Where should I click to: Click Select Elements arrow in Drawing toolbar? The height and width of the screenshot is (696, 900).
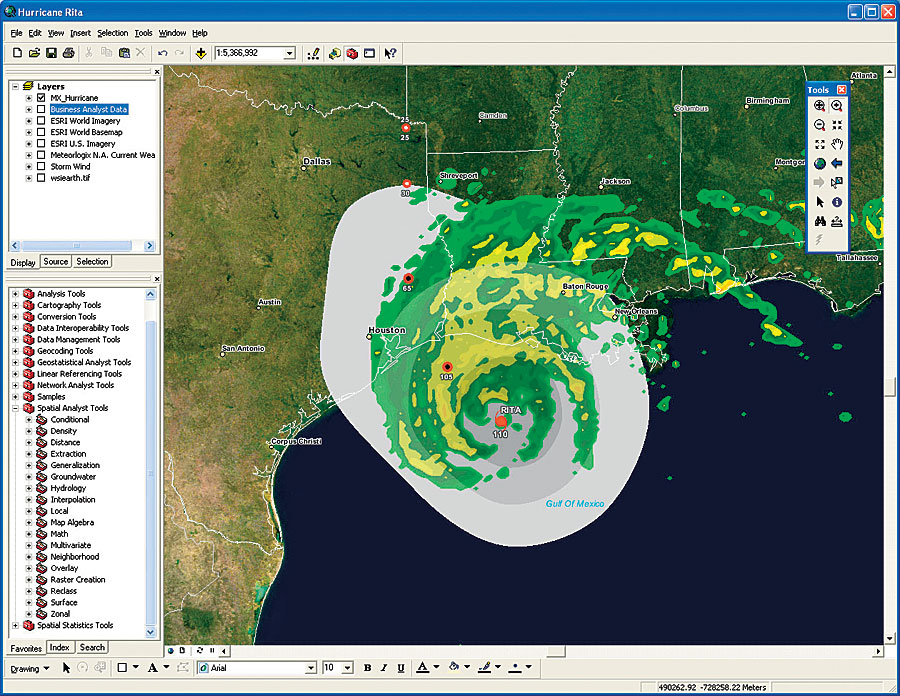[x=66, y=667]
